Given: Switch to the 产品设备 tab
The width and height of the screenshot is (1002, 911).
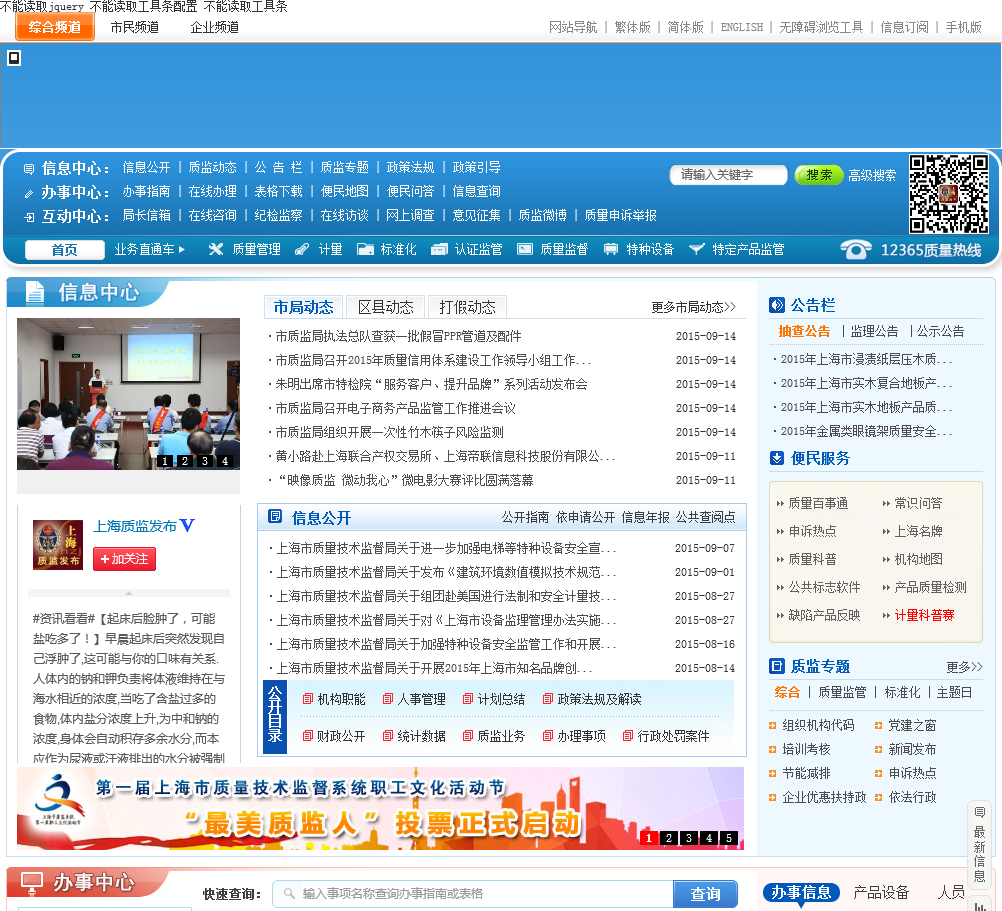Looking at the screenshot, I should [x=881, y=892].
